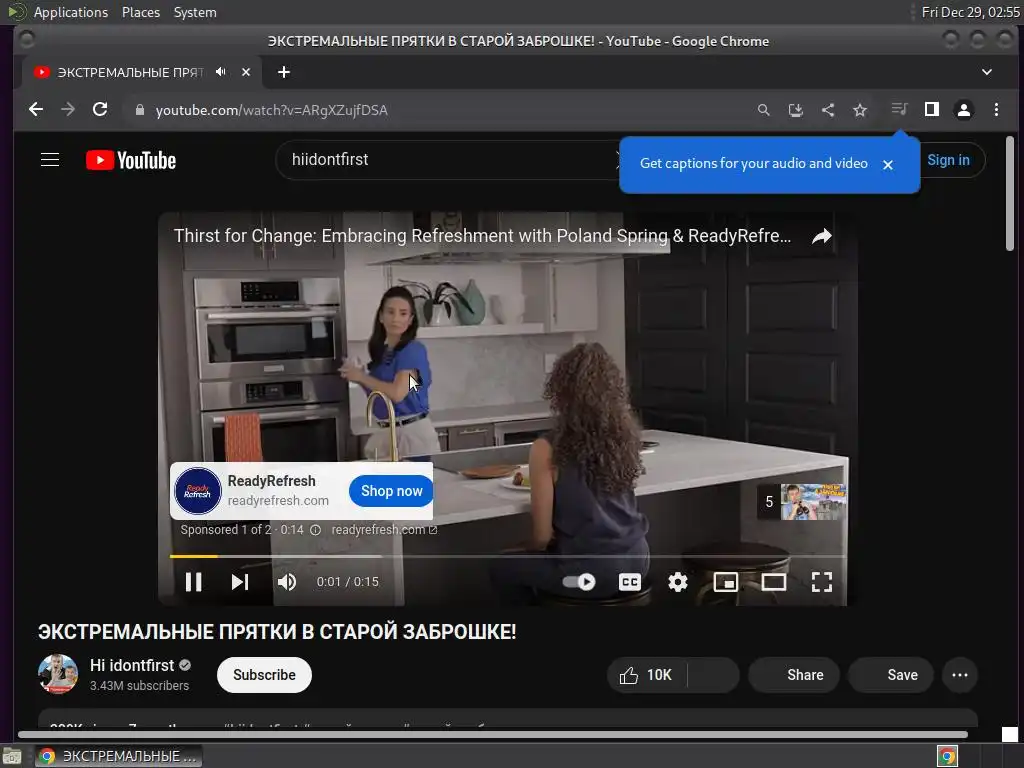
Task: Click the Sign in button
Action: point(948,160)
